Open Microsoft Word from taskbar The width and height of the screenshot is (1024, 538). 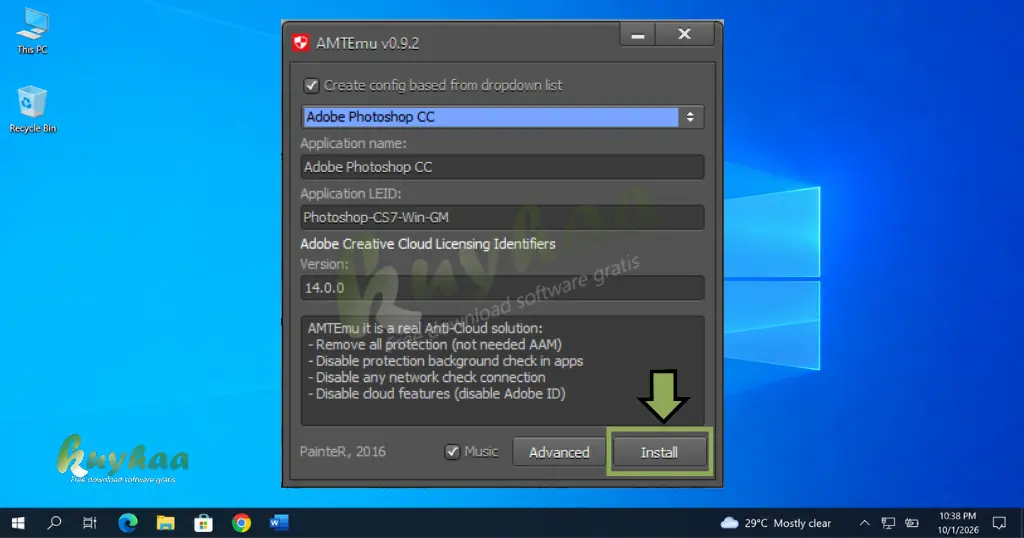pyautogui.click(x=280, y=523)
